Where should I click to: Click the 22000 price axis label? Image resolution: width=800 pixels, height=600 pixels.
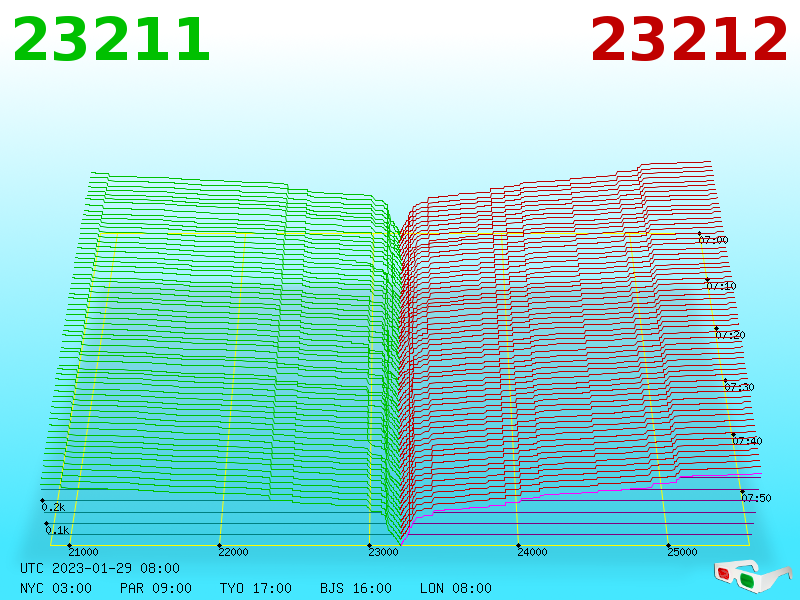tap(233, 552)
